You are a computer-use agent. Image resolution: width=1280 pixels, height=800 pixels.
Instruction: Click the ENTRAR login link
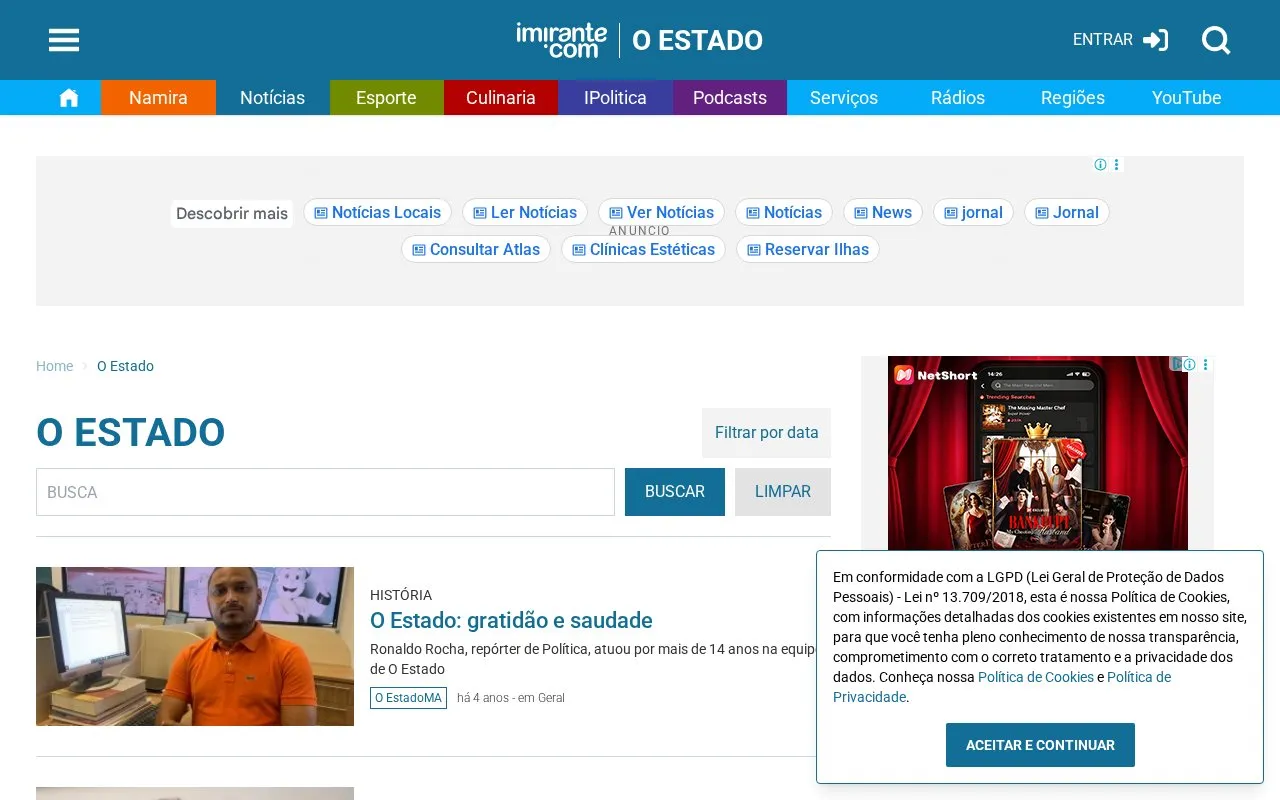1103,40
